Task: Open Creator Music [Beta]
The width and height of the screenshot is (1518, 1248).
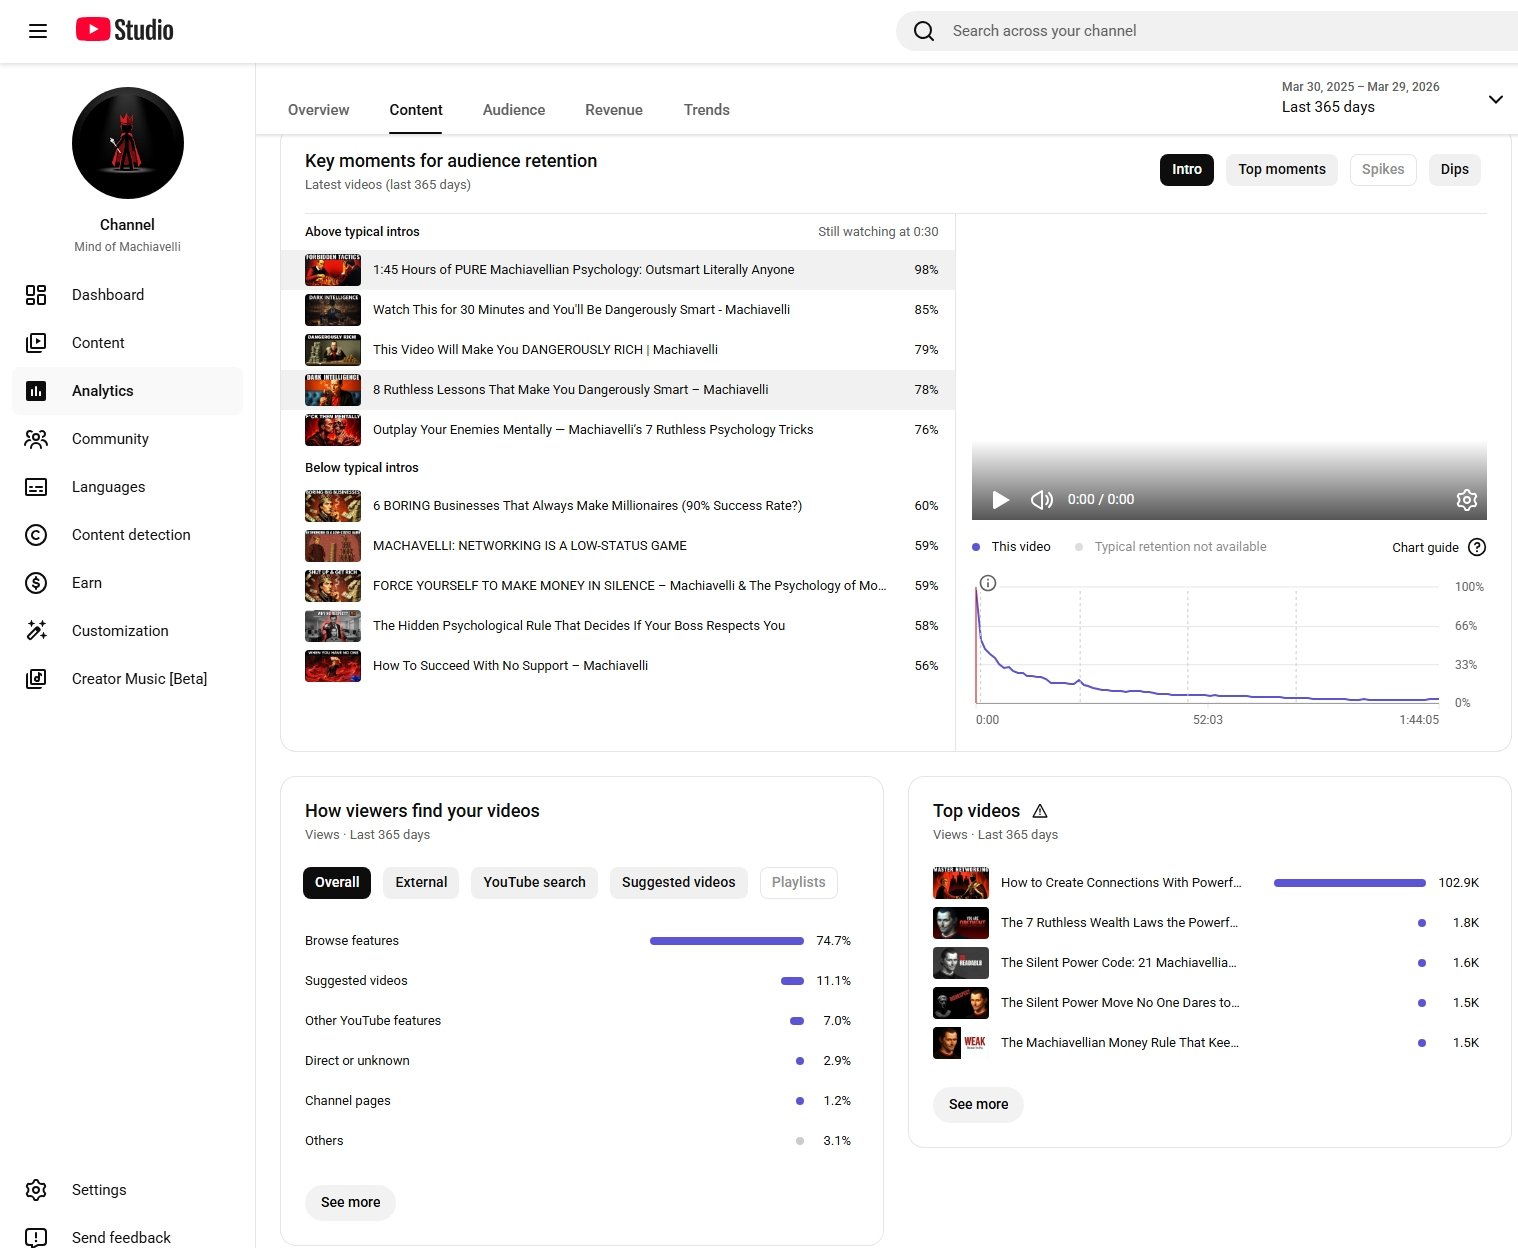Action: 139,679
